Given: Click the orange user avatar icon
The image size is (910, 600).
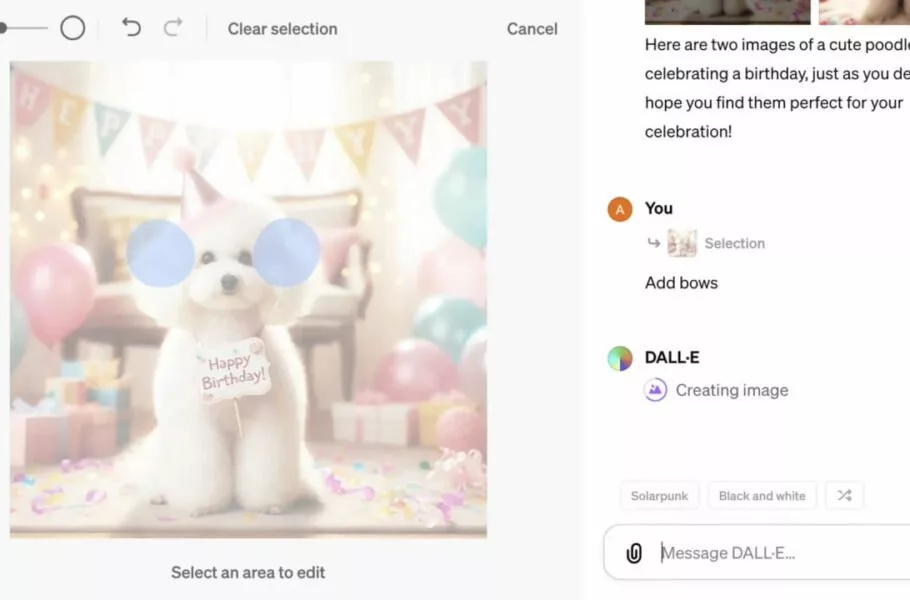Looking at the screenshot, I should (x=620, y=209).
